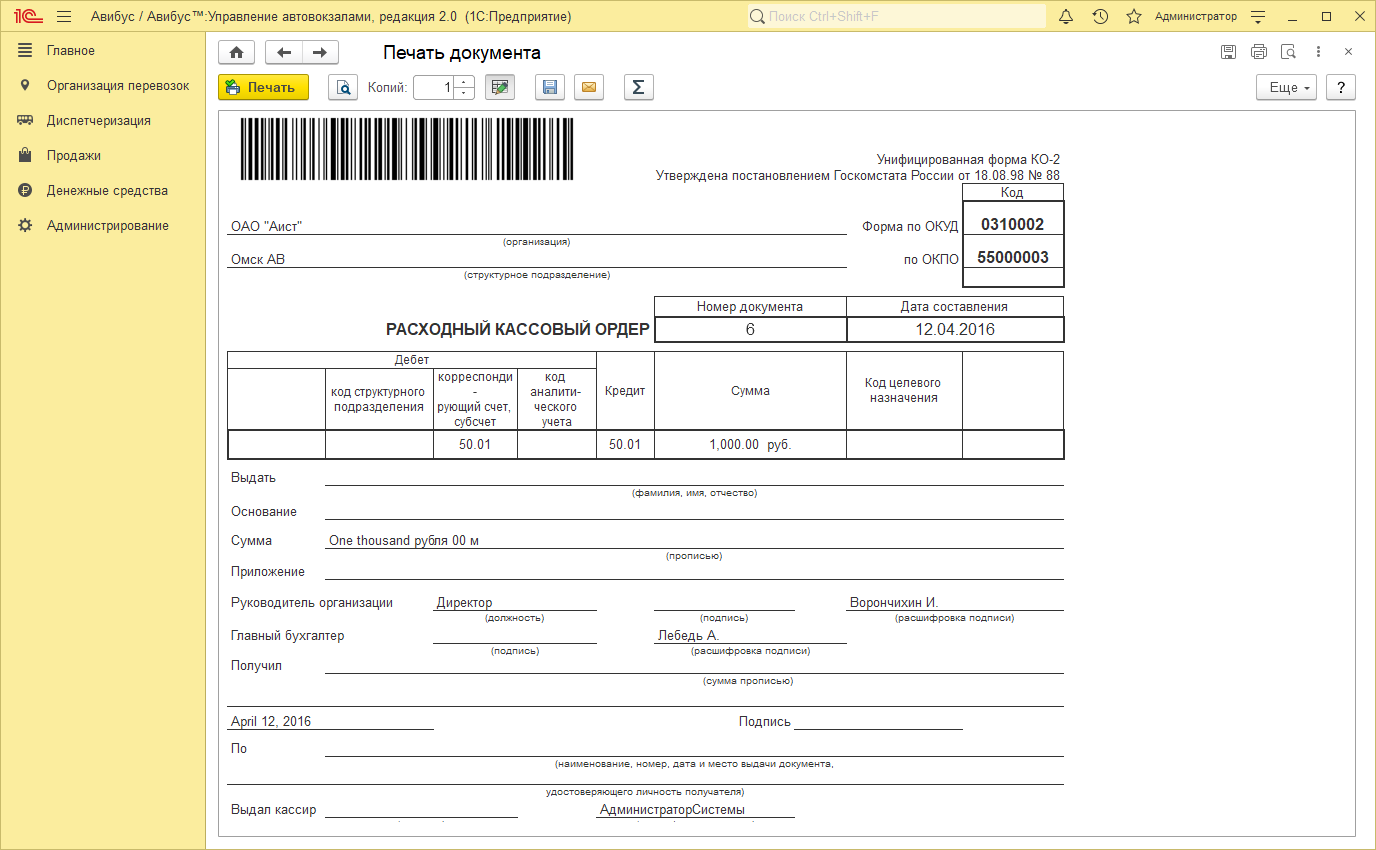
Task: Open favorites star icon
Action: coord(1133,17)
